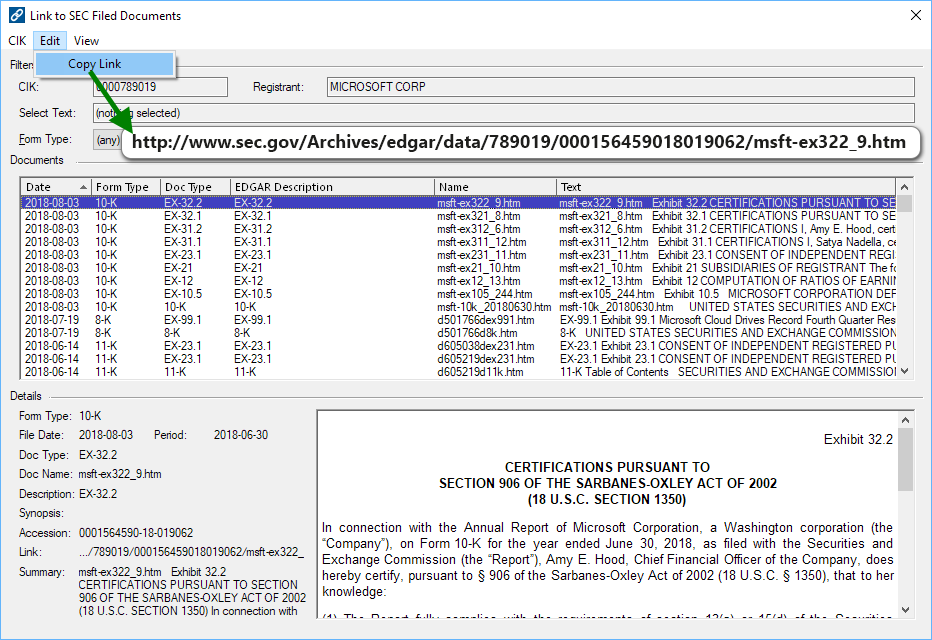Click CERTIFICATIONS PURSUANT TO title in preview
Viewport: 932px width, 640px height.
(x=607, y=468)
